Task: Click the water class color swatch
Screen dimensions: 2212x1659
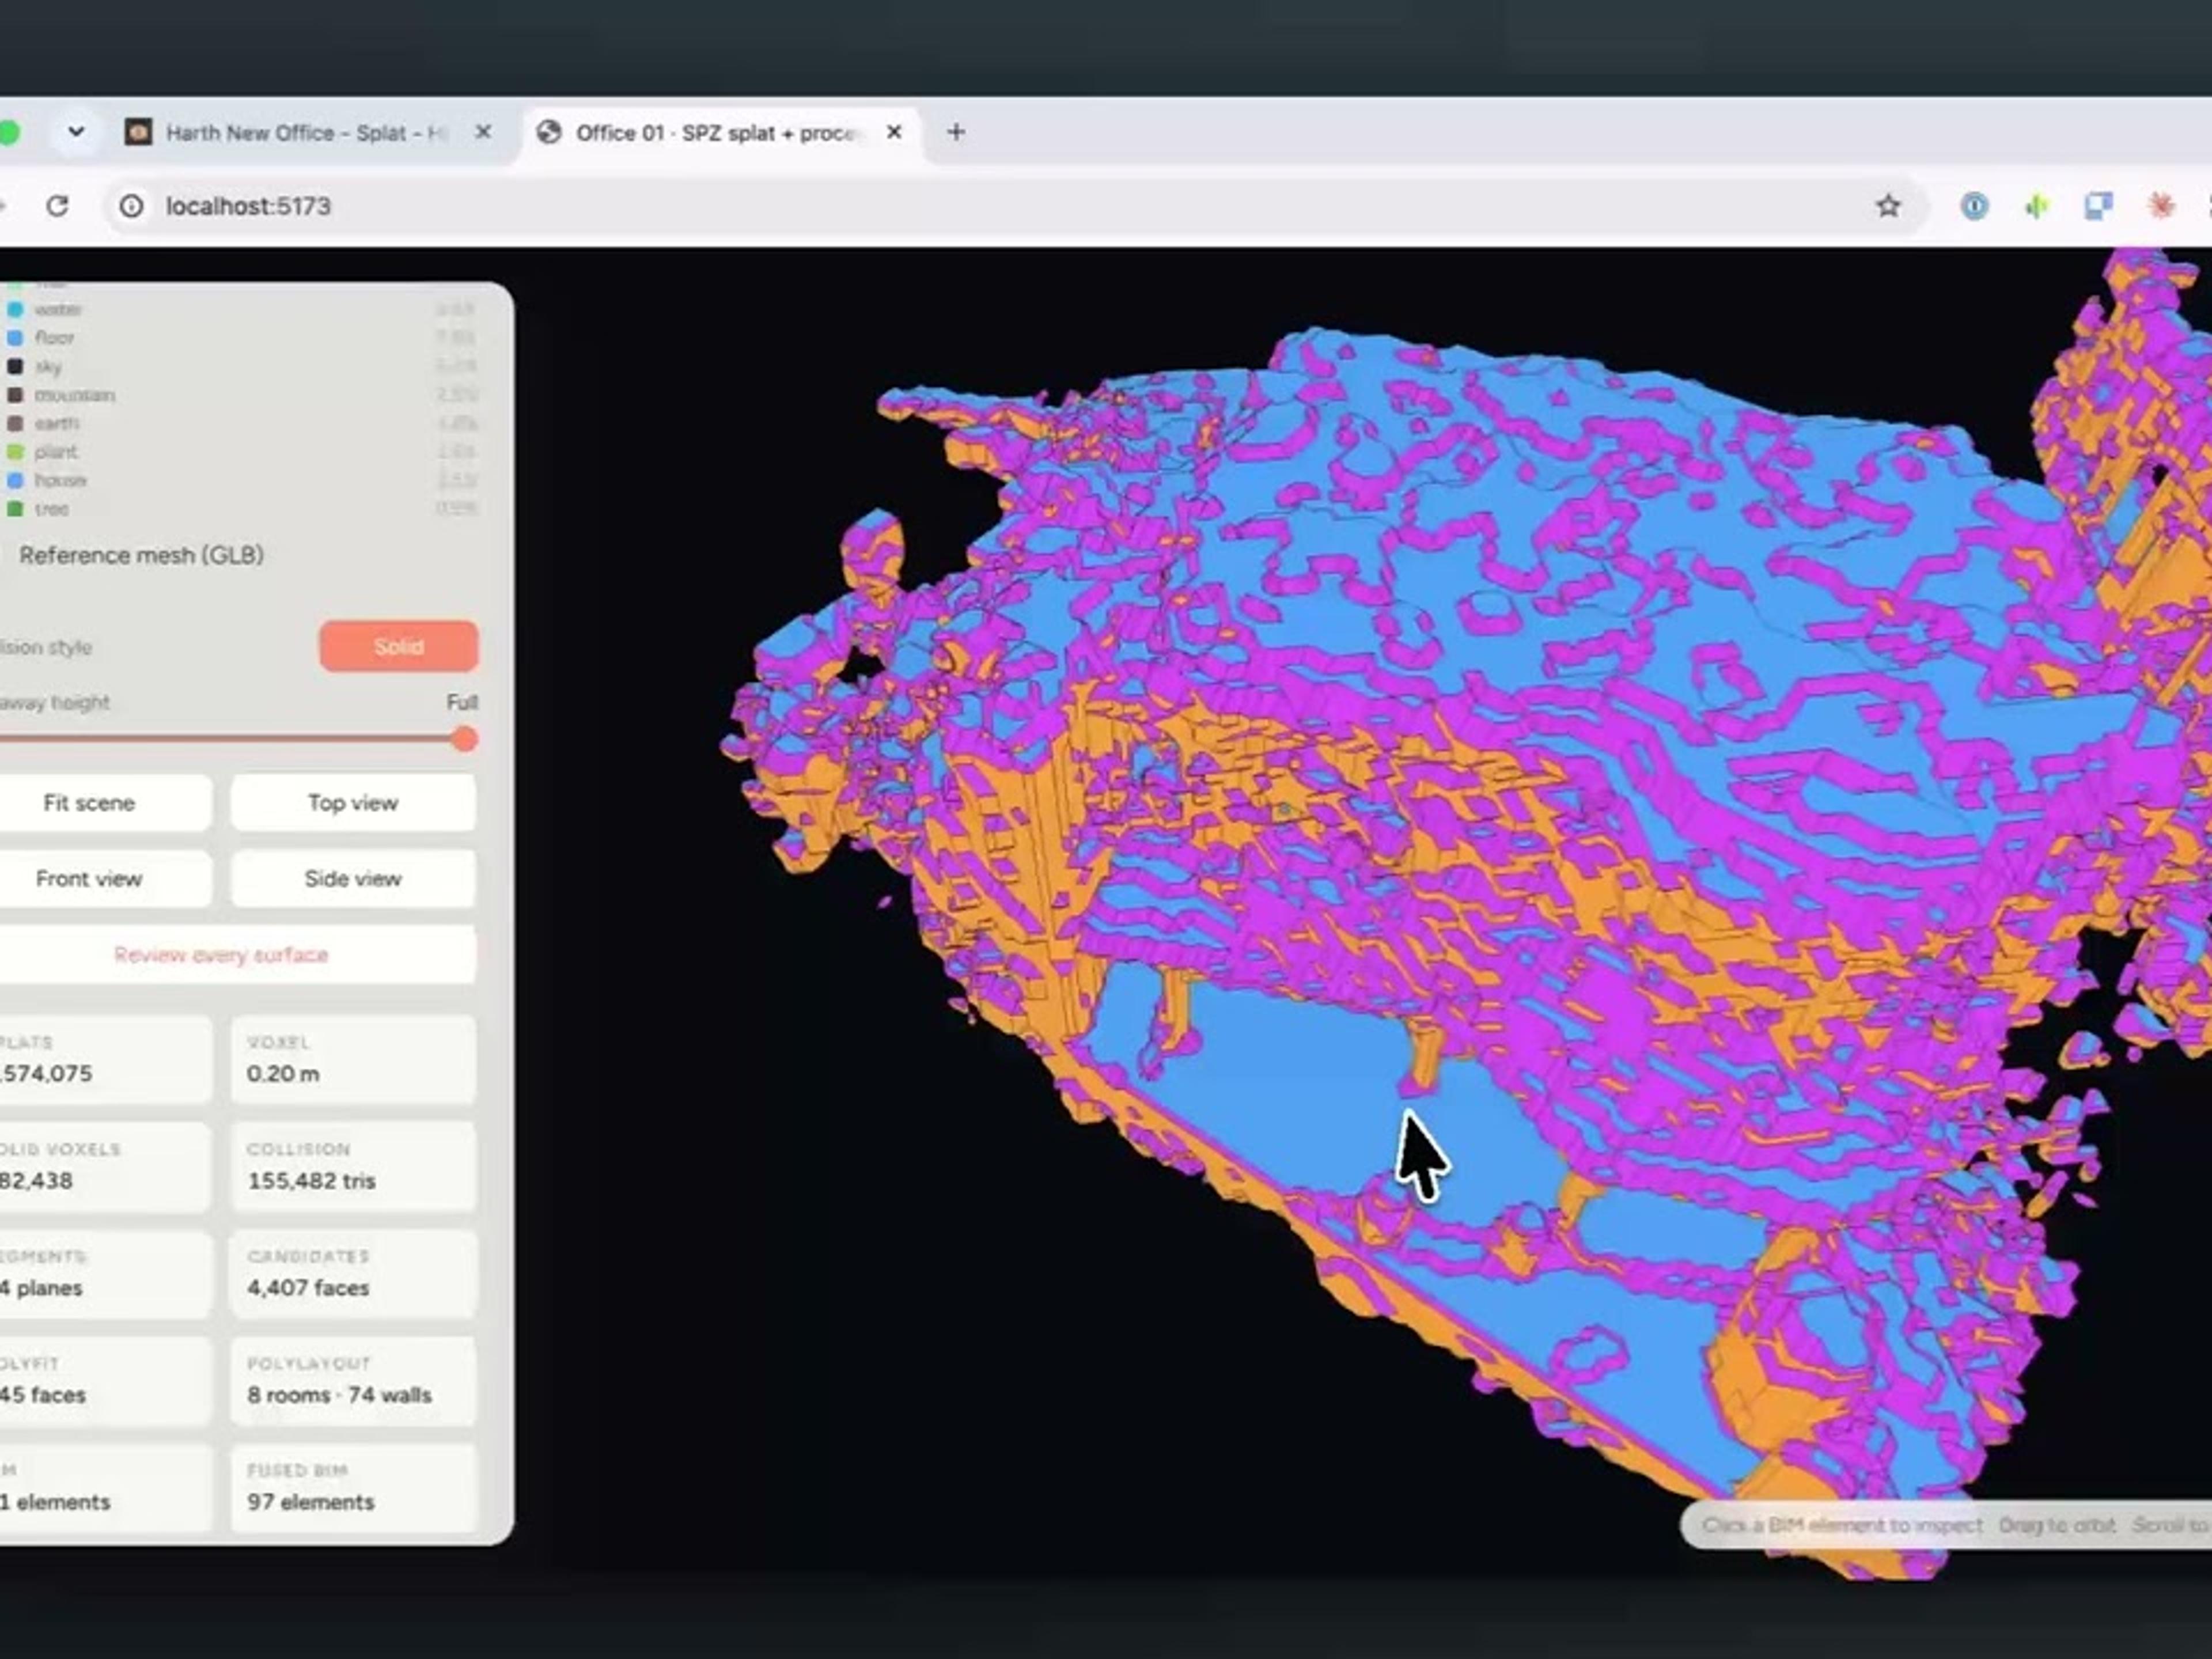Action: pos(15,310)
